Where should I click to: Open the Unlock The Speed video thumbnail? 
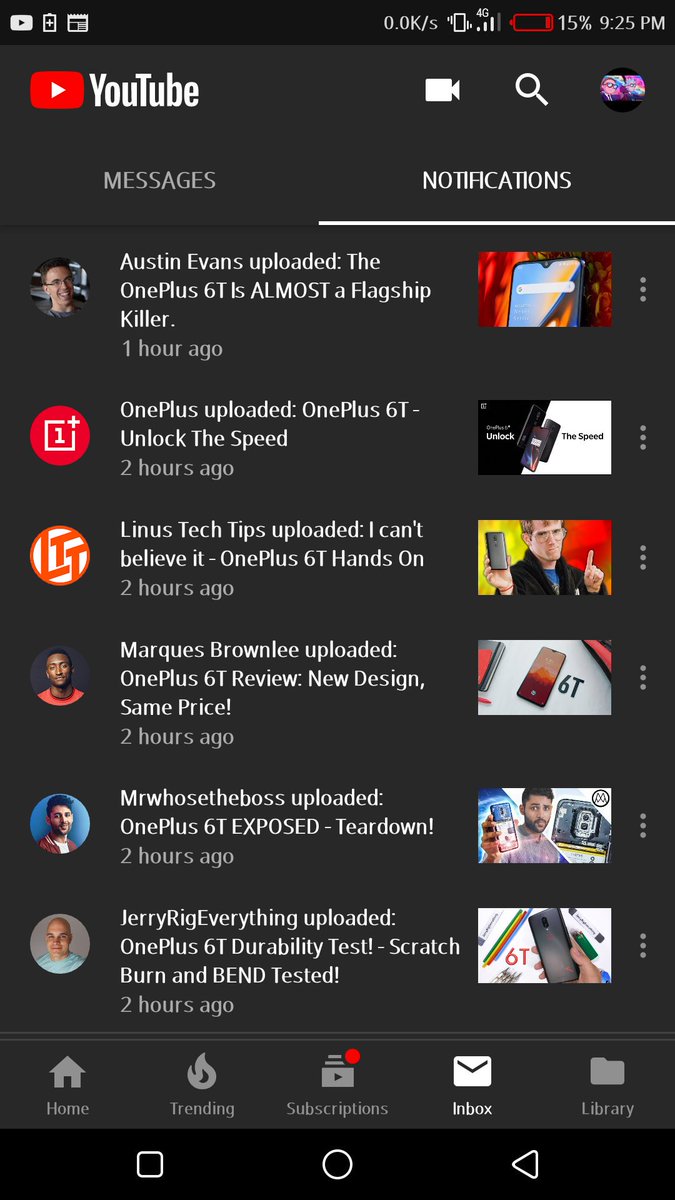[x=545, y=437]
